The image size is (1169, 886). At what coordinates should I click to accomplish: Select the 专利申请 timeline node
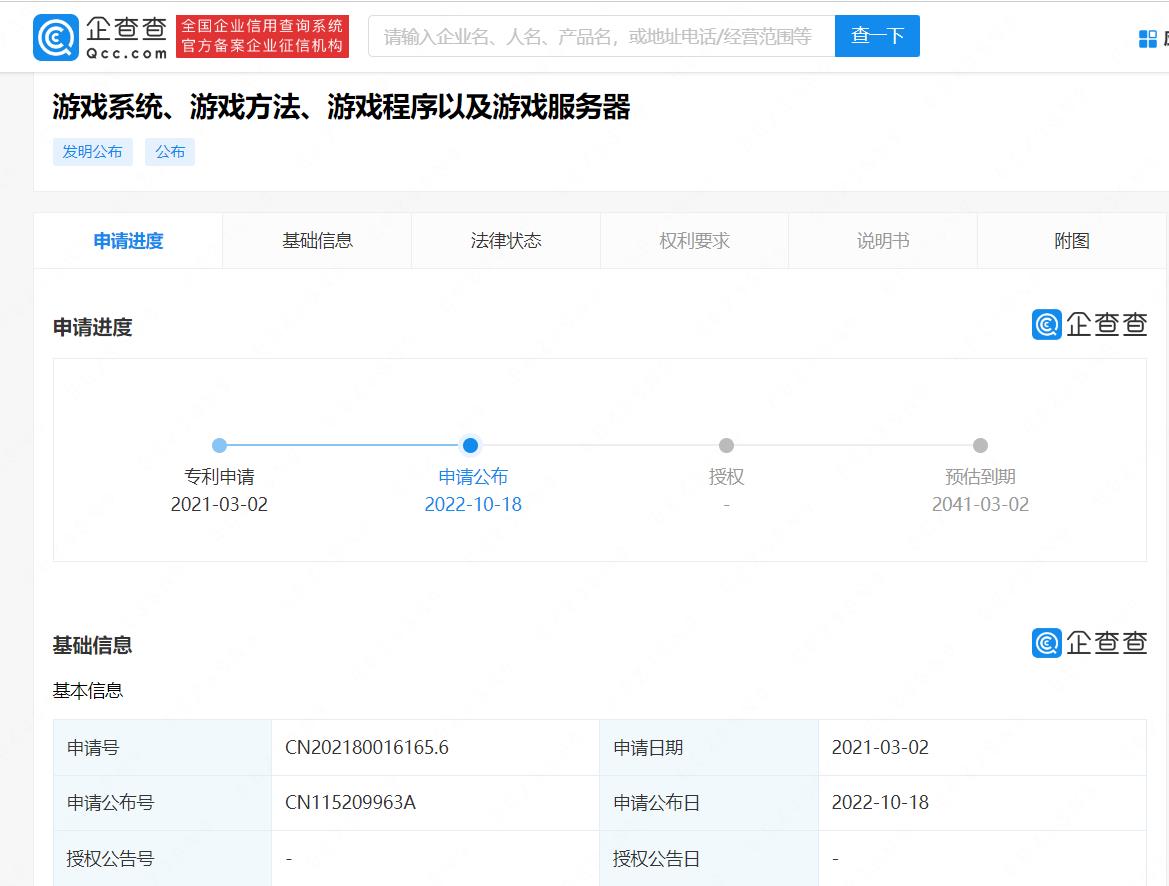pos(220,446)
